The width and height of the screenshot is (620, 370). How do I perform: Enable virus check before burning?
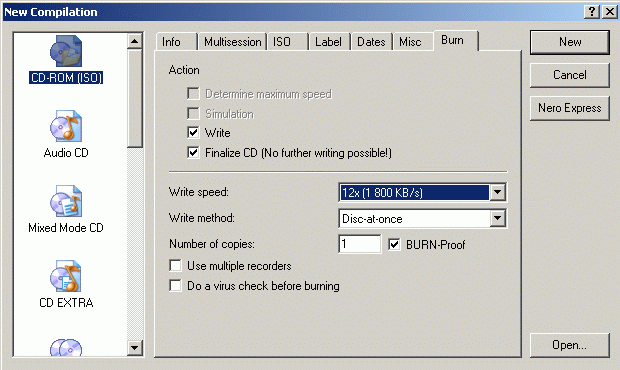coord(175,285)
